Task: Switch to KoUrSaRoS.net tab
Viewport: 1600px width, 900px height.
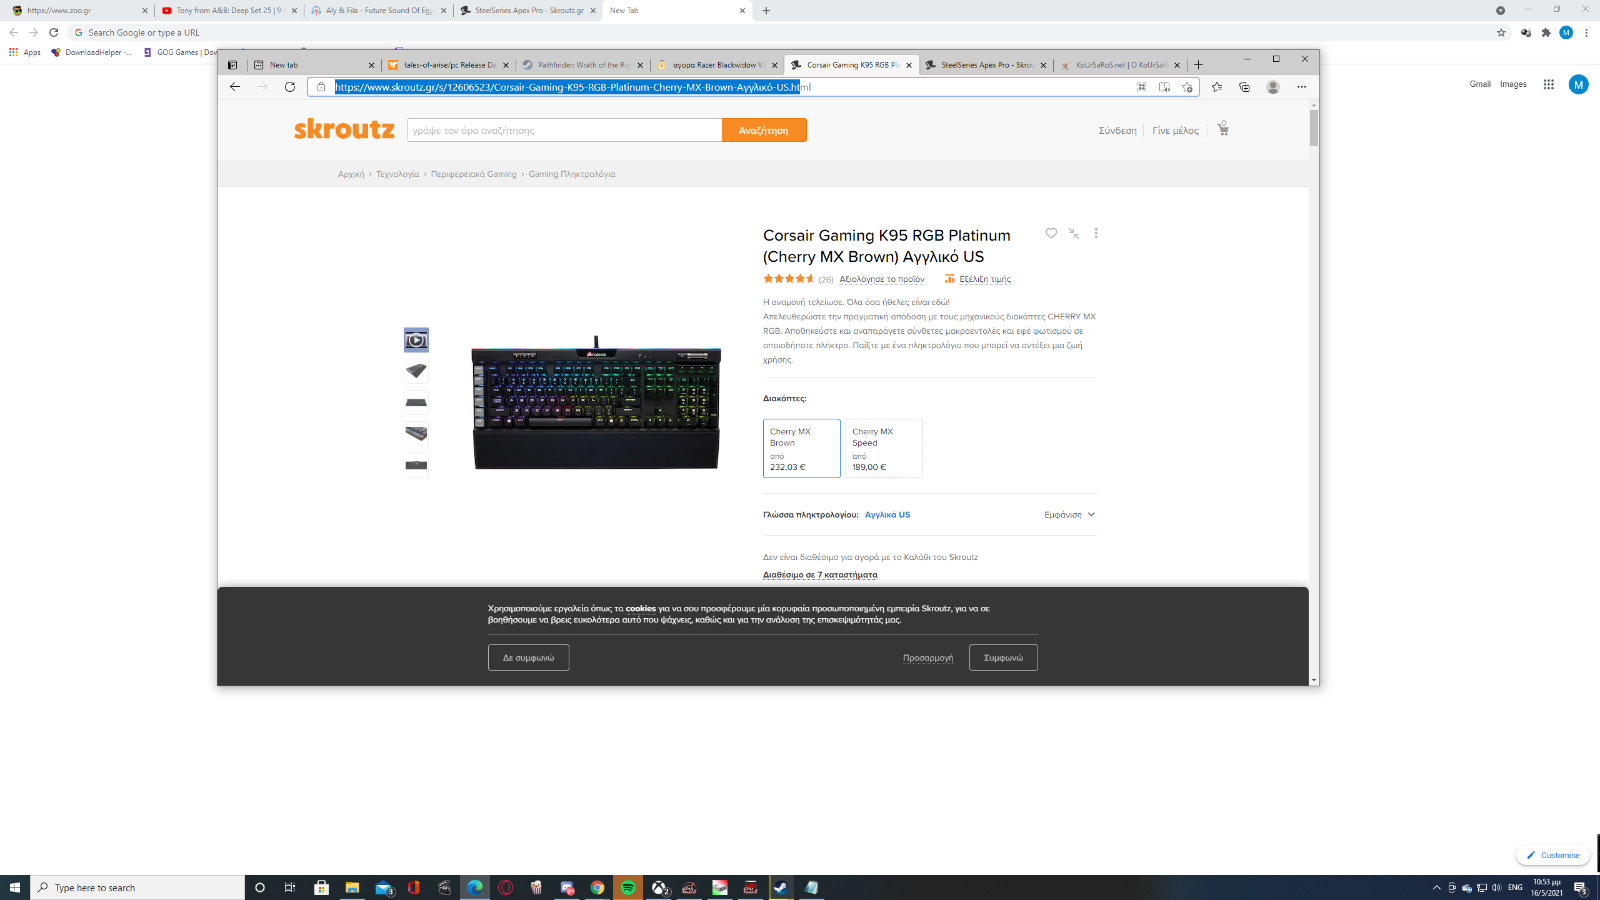Action: (1119, 65)
